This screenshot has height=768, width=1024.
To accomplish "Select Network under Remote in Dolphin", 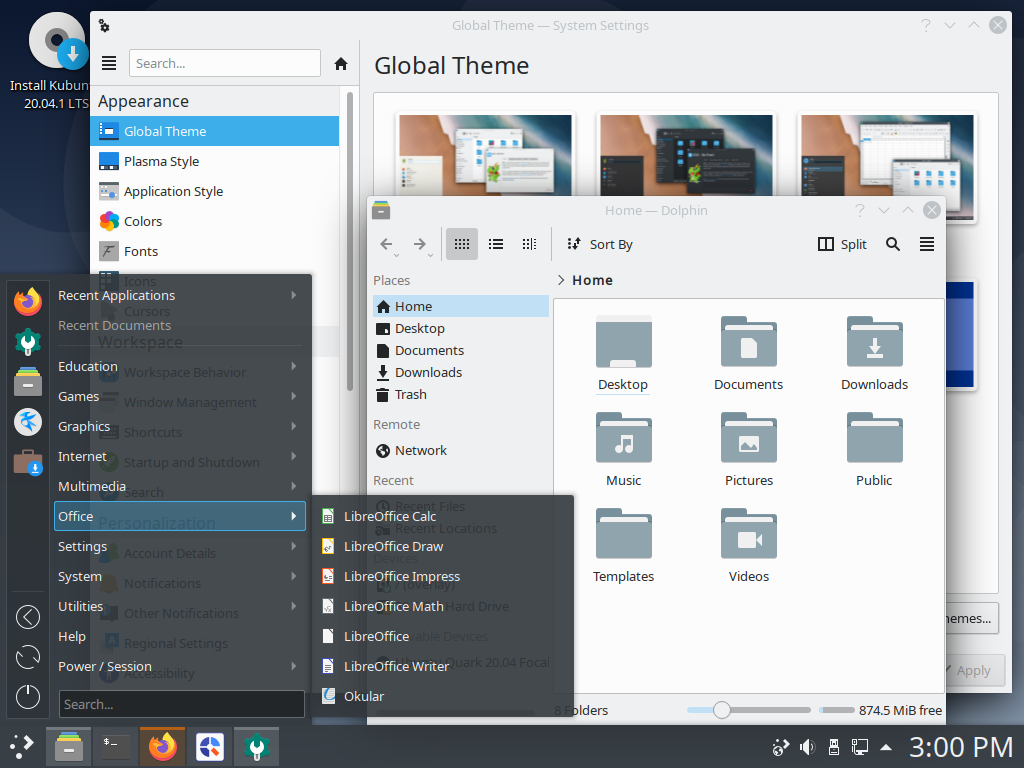I will tap(461, 451).
